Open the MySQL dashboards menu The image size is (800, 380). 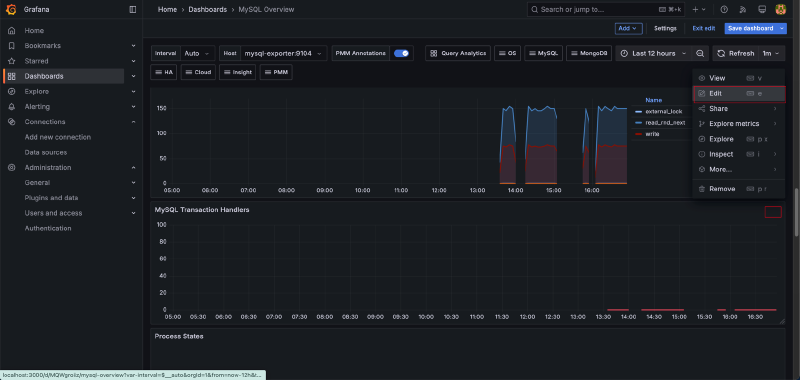click(543, 53)
